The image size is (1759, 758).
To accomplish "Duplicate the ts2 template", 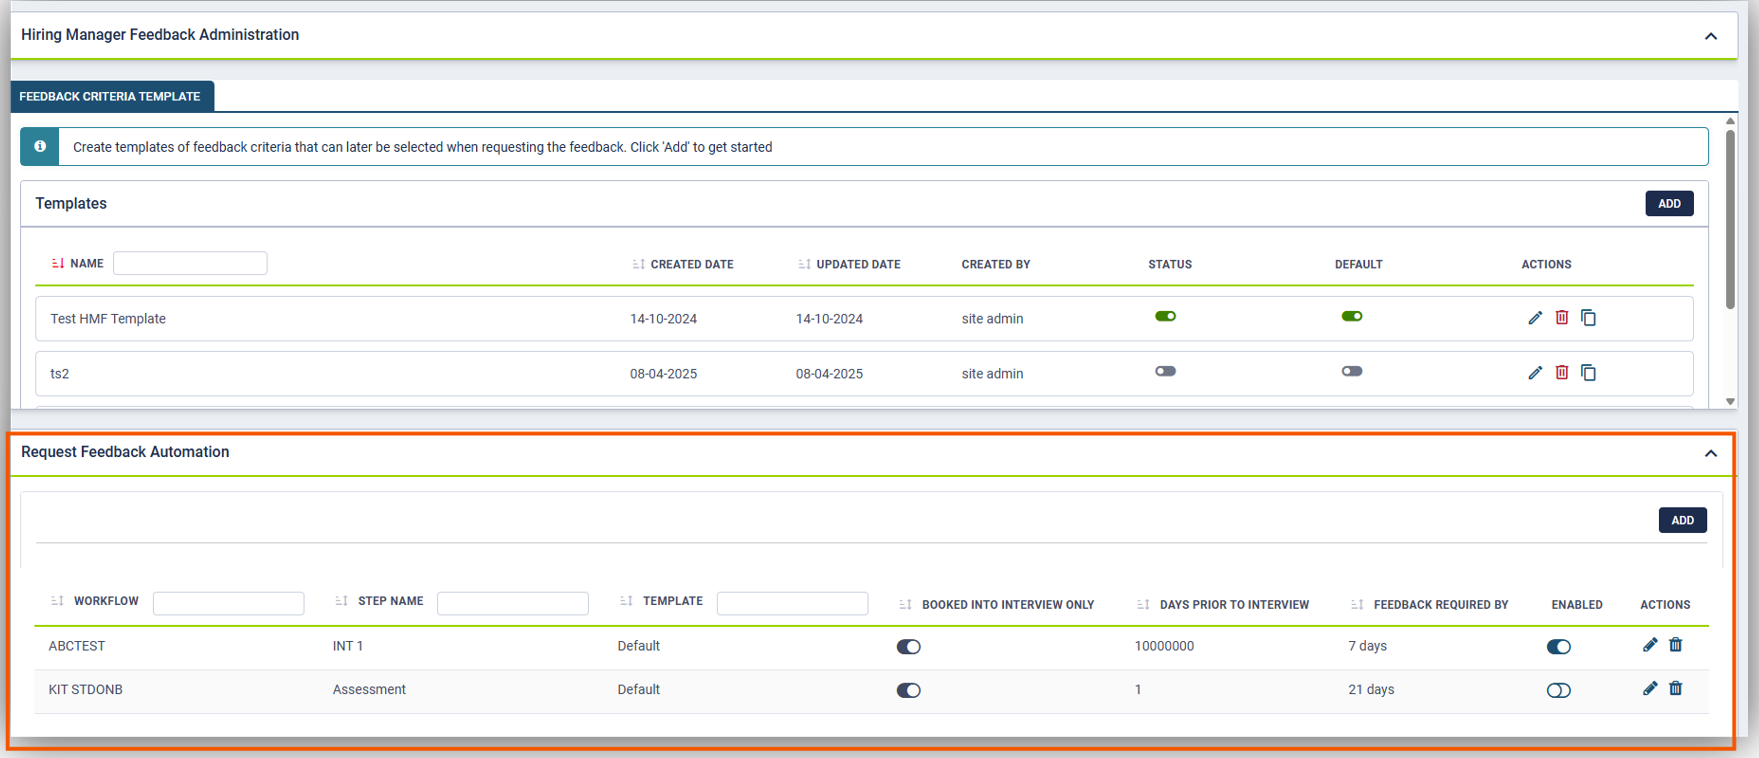I will click(x=1588, y=373).
